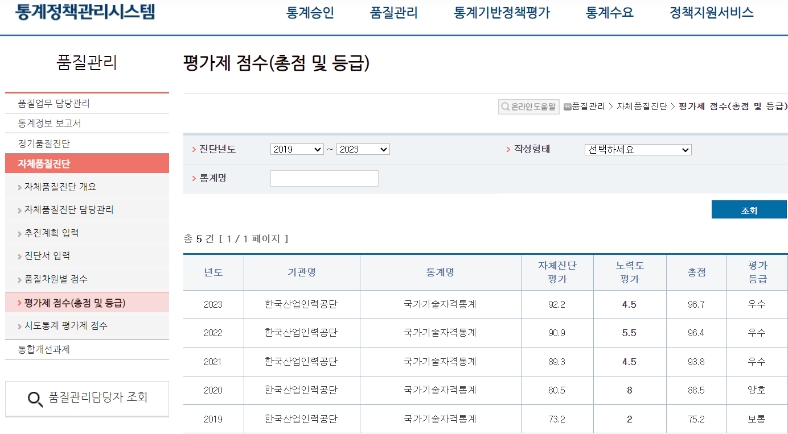Viewport: 788px width, 434px height.
Task: Select 시도통계 평가제 점수 in the sidebar
Action: tap(66, 326)
